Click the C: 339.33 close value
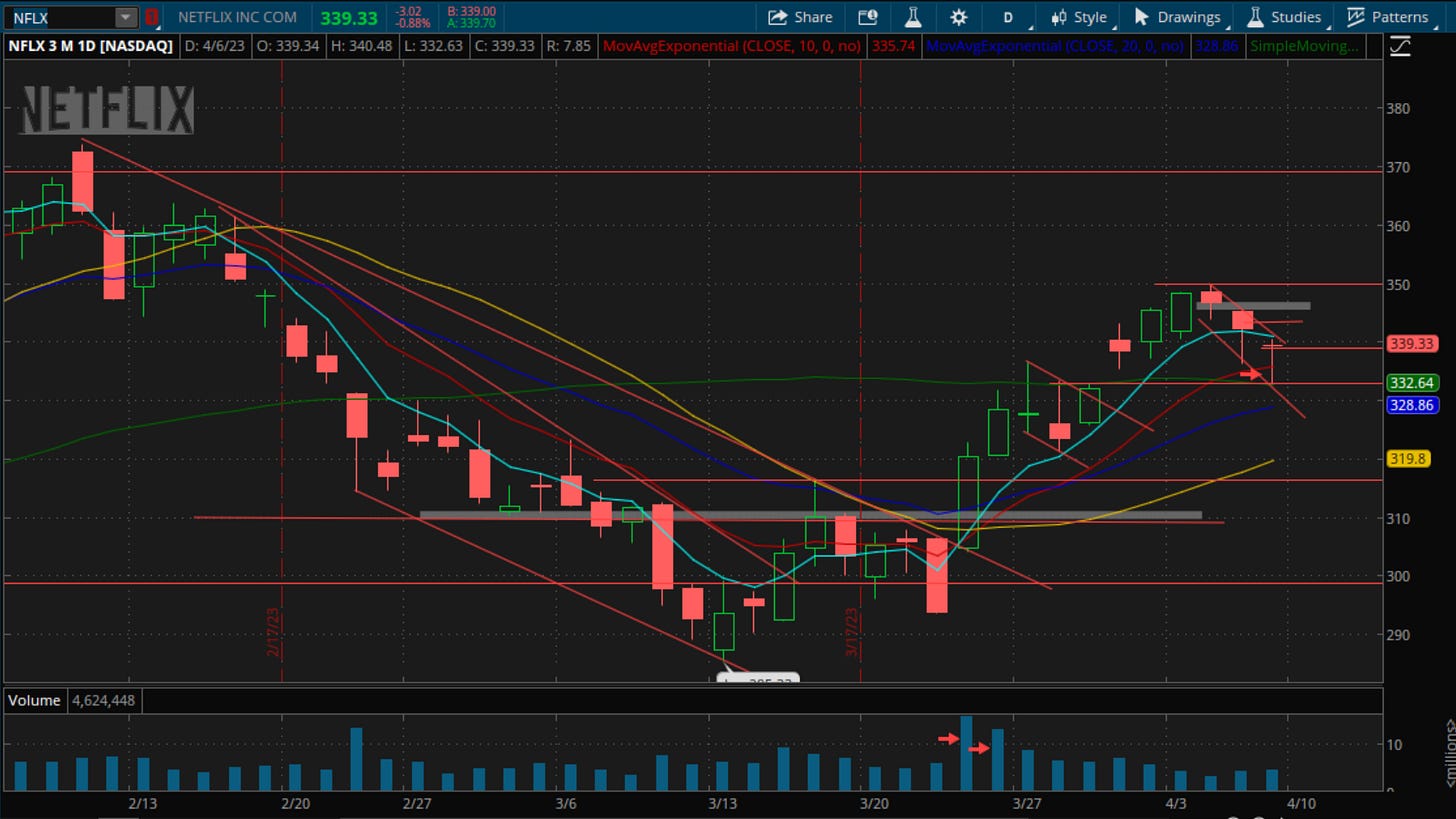 pyautogui.click(x=503, y=46)
